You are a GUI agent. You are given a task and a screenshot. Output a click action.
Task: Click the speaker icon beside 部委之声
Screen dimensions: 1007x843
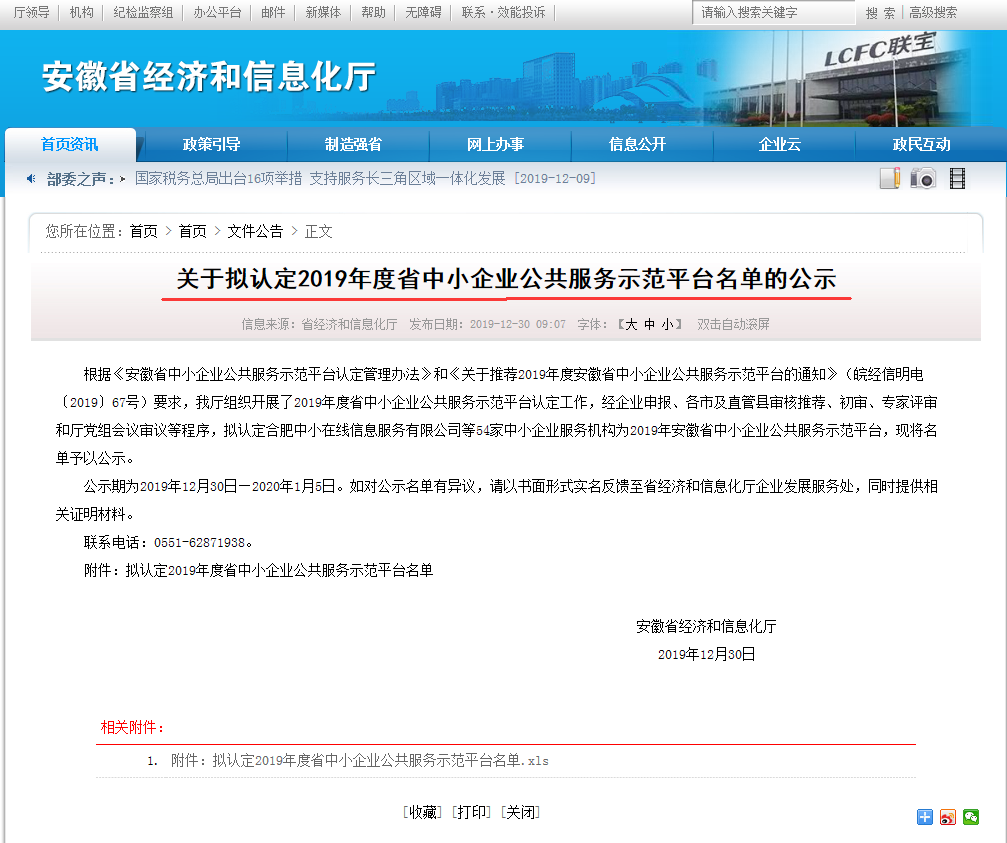[x=31, y=179]
